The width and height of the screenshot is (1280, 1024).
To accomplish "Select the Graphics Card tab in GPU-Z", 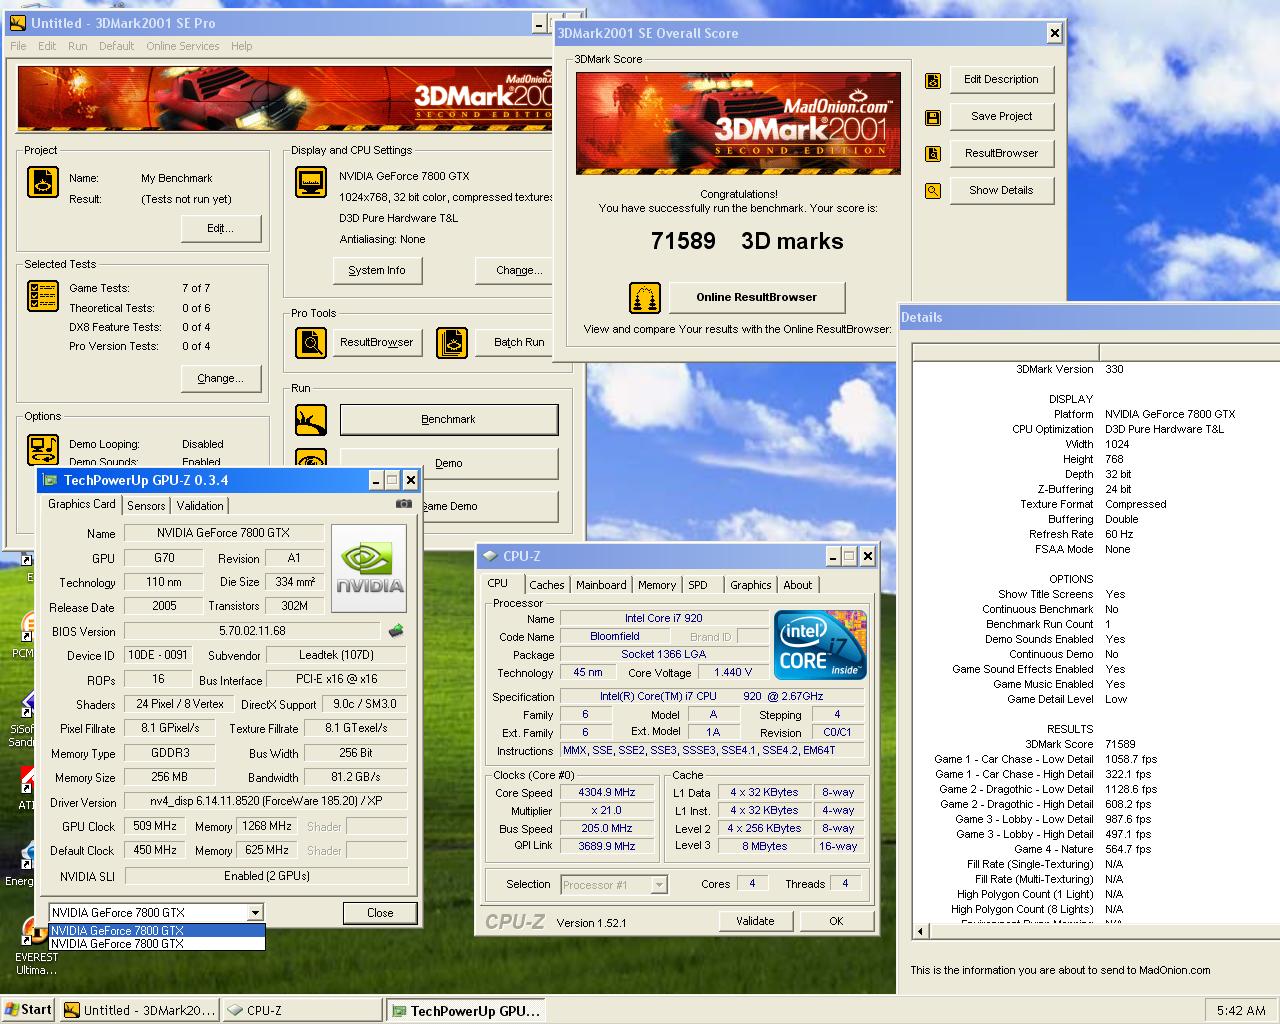I will coord(82,504).
